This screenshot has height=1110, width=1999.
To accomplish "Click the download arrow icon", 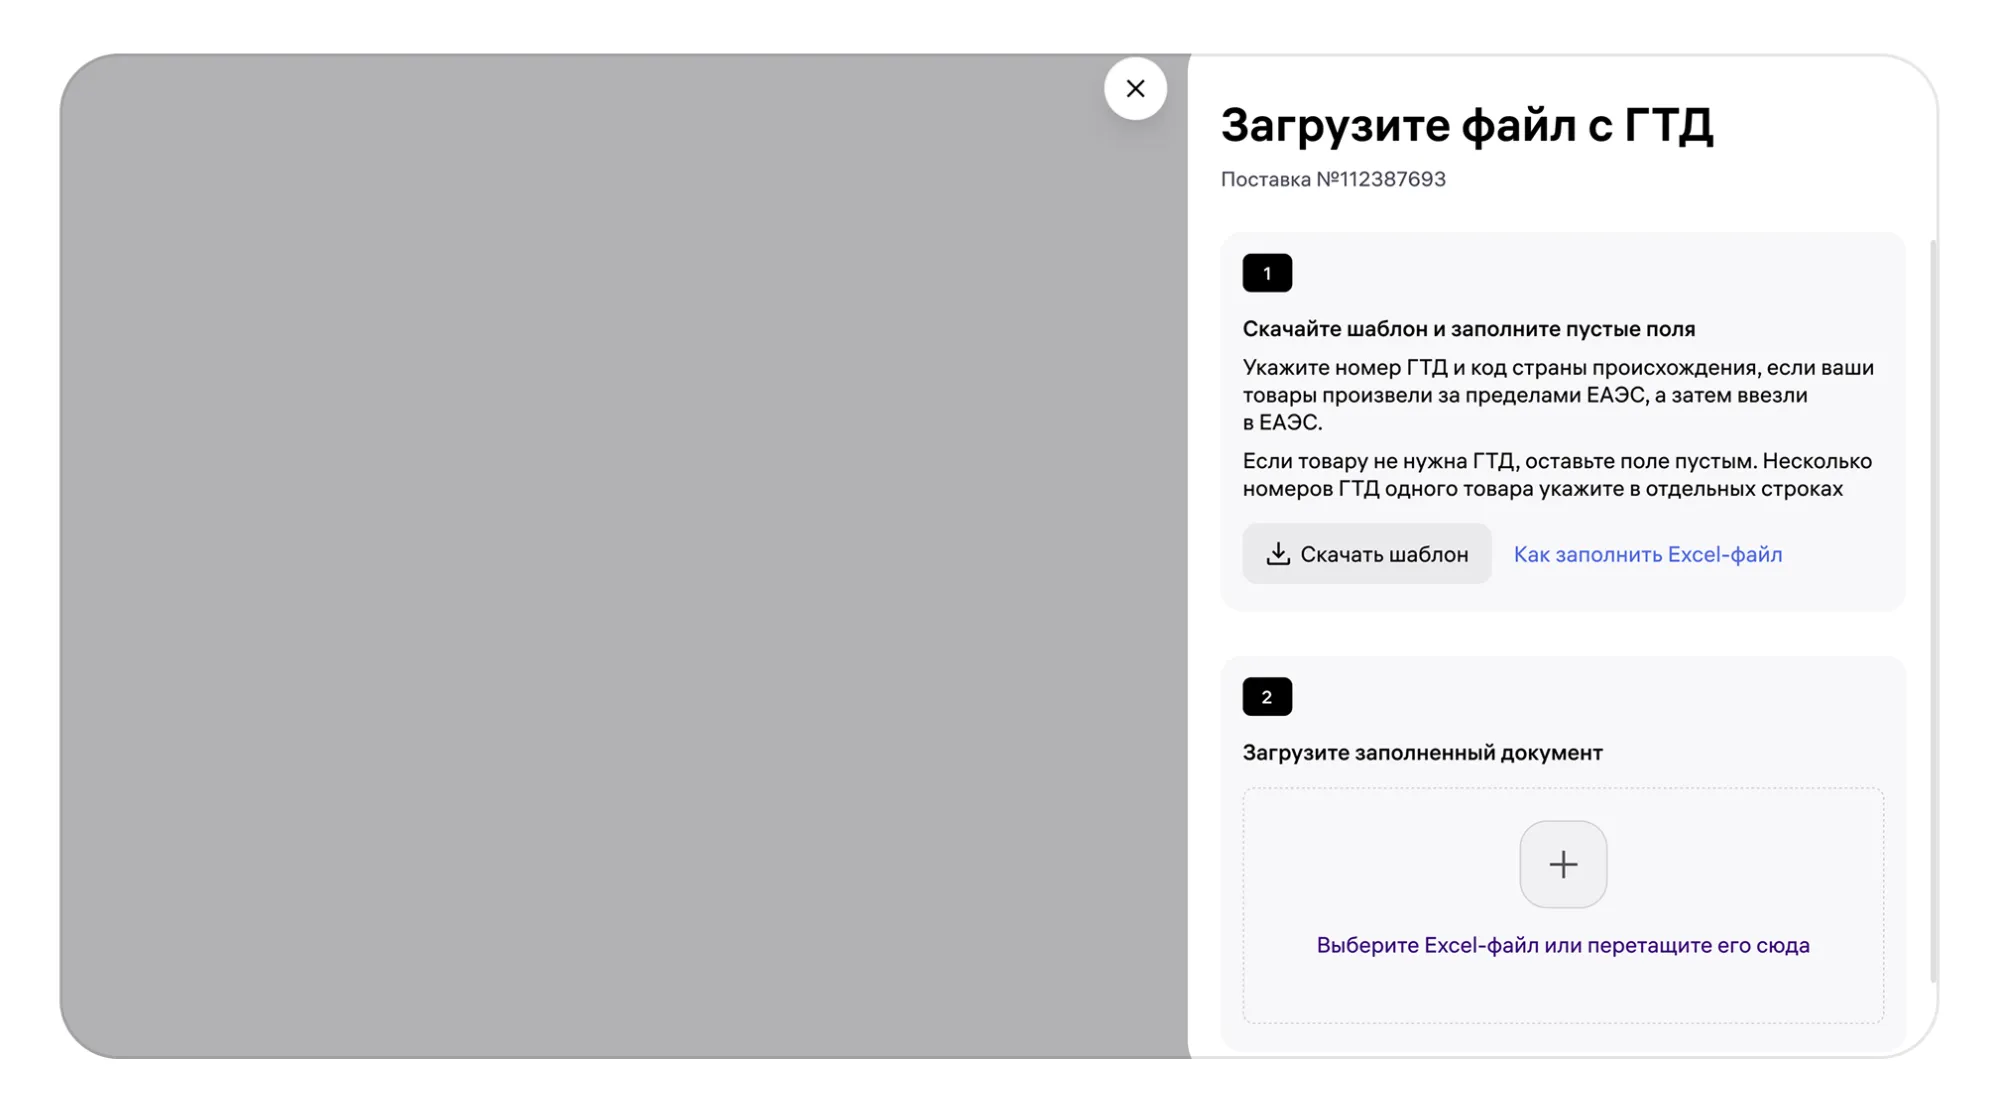I will click(x=1277, y=553).
